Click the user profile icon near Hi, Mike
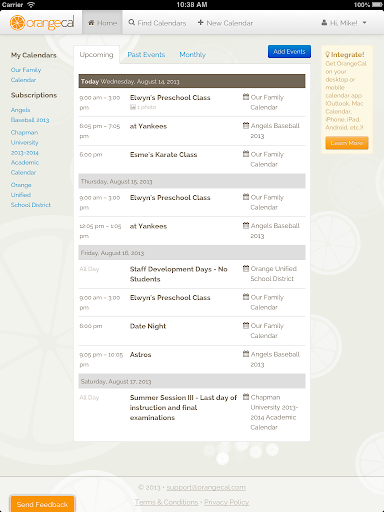The width and height of the screenshot is (384, 512). [x=324, y=23]
